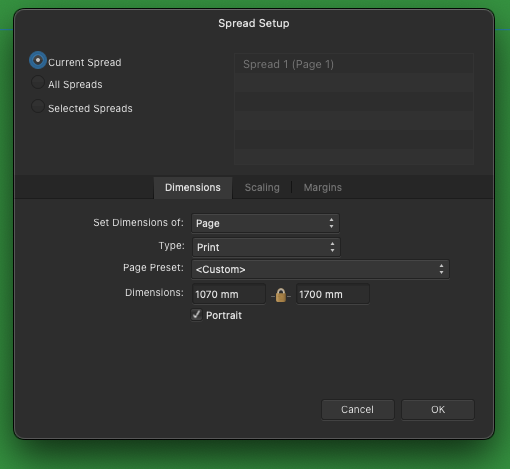Uncheck the Portrait checkbox

(x=196, y=315)
